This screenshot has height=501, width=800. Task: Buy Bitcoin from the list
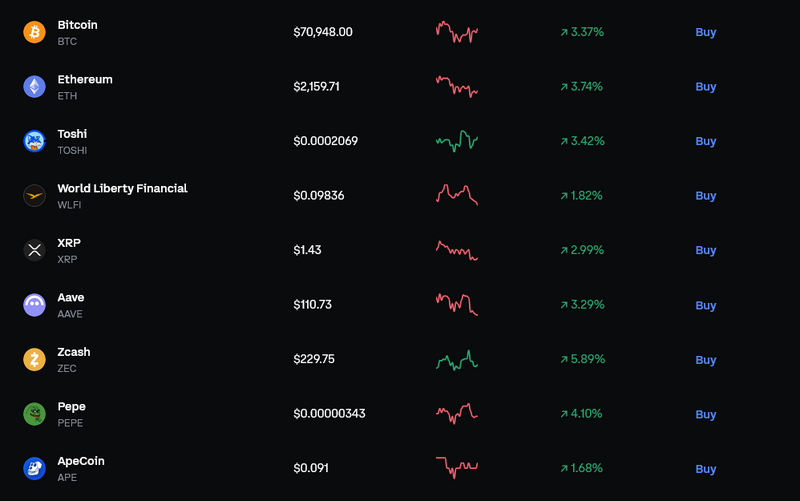pos(706,32)
